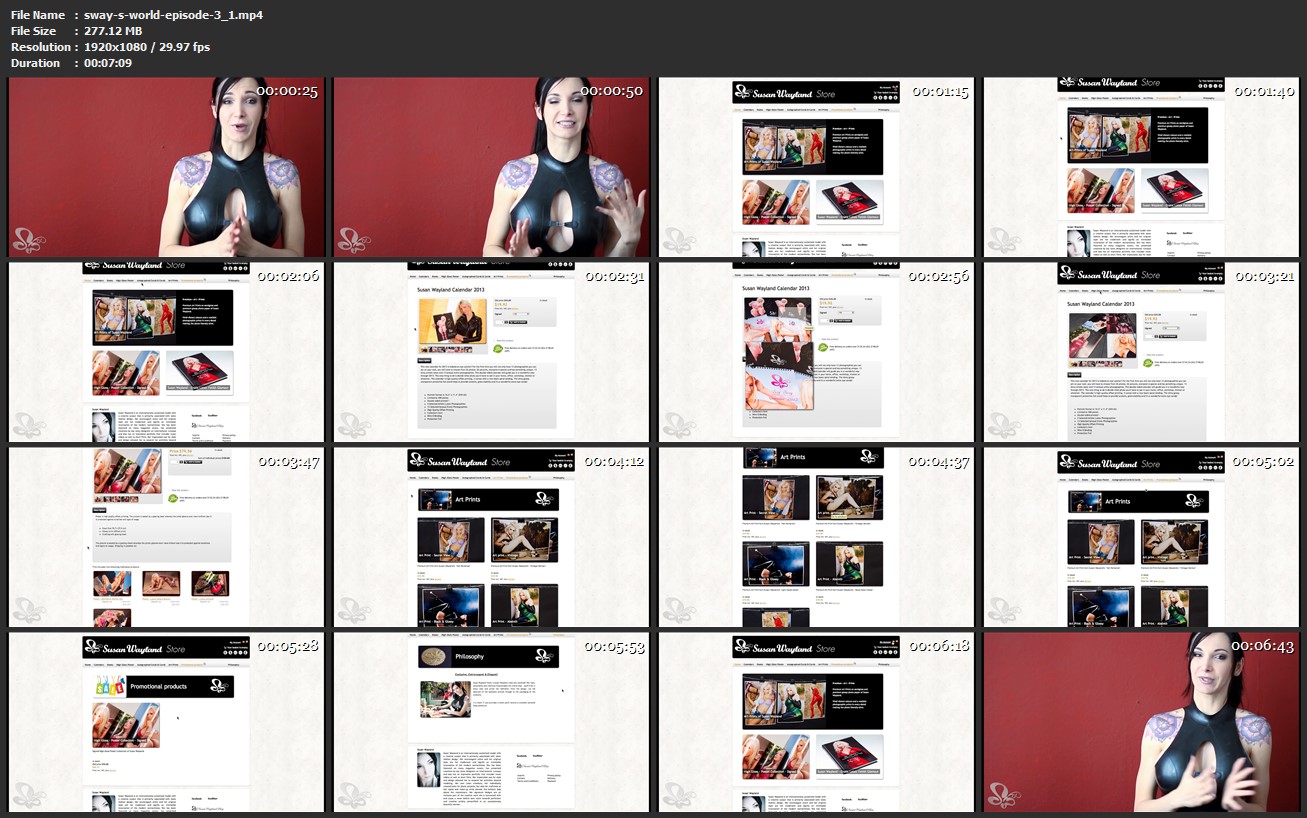Open the frame timestamped 00:05:02
The image size is (1307, 818).
[1140, 537]
